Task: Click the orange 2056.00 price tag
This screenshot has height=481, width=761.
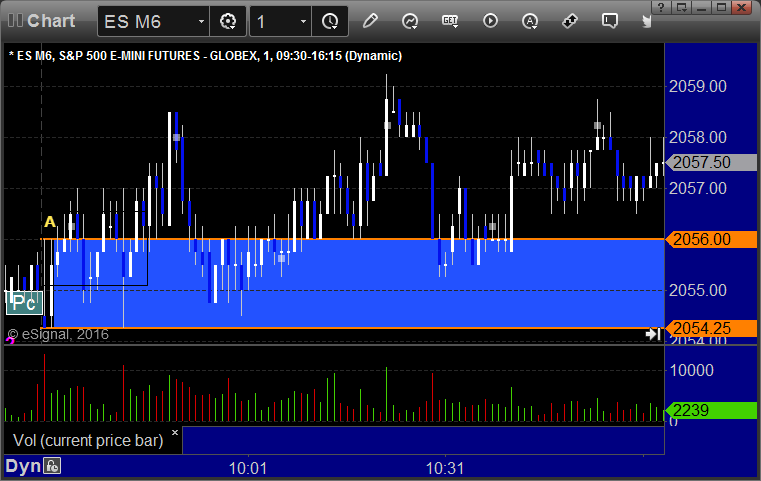Action: pyautogui.click(x=711, y=239)
